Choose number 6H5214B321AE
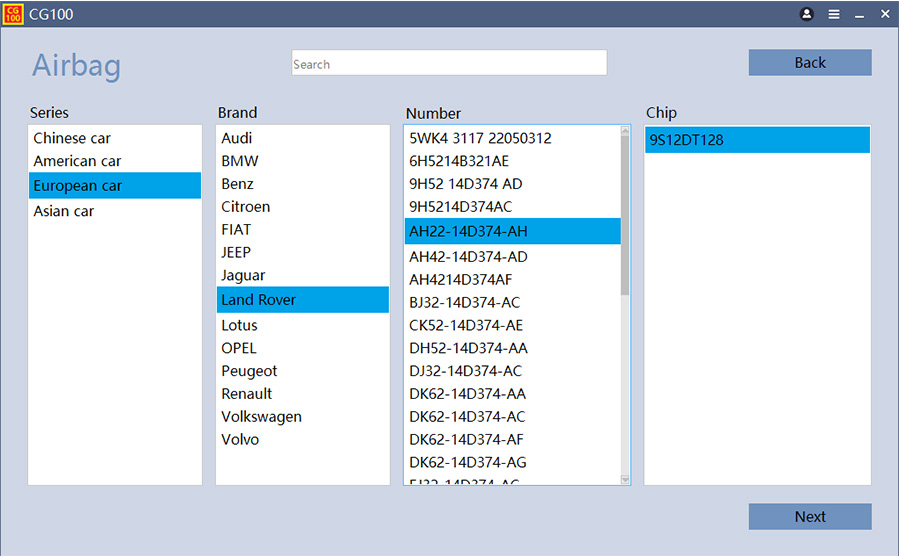This screenshot has width=900, height=556. click(459, 161)
